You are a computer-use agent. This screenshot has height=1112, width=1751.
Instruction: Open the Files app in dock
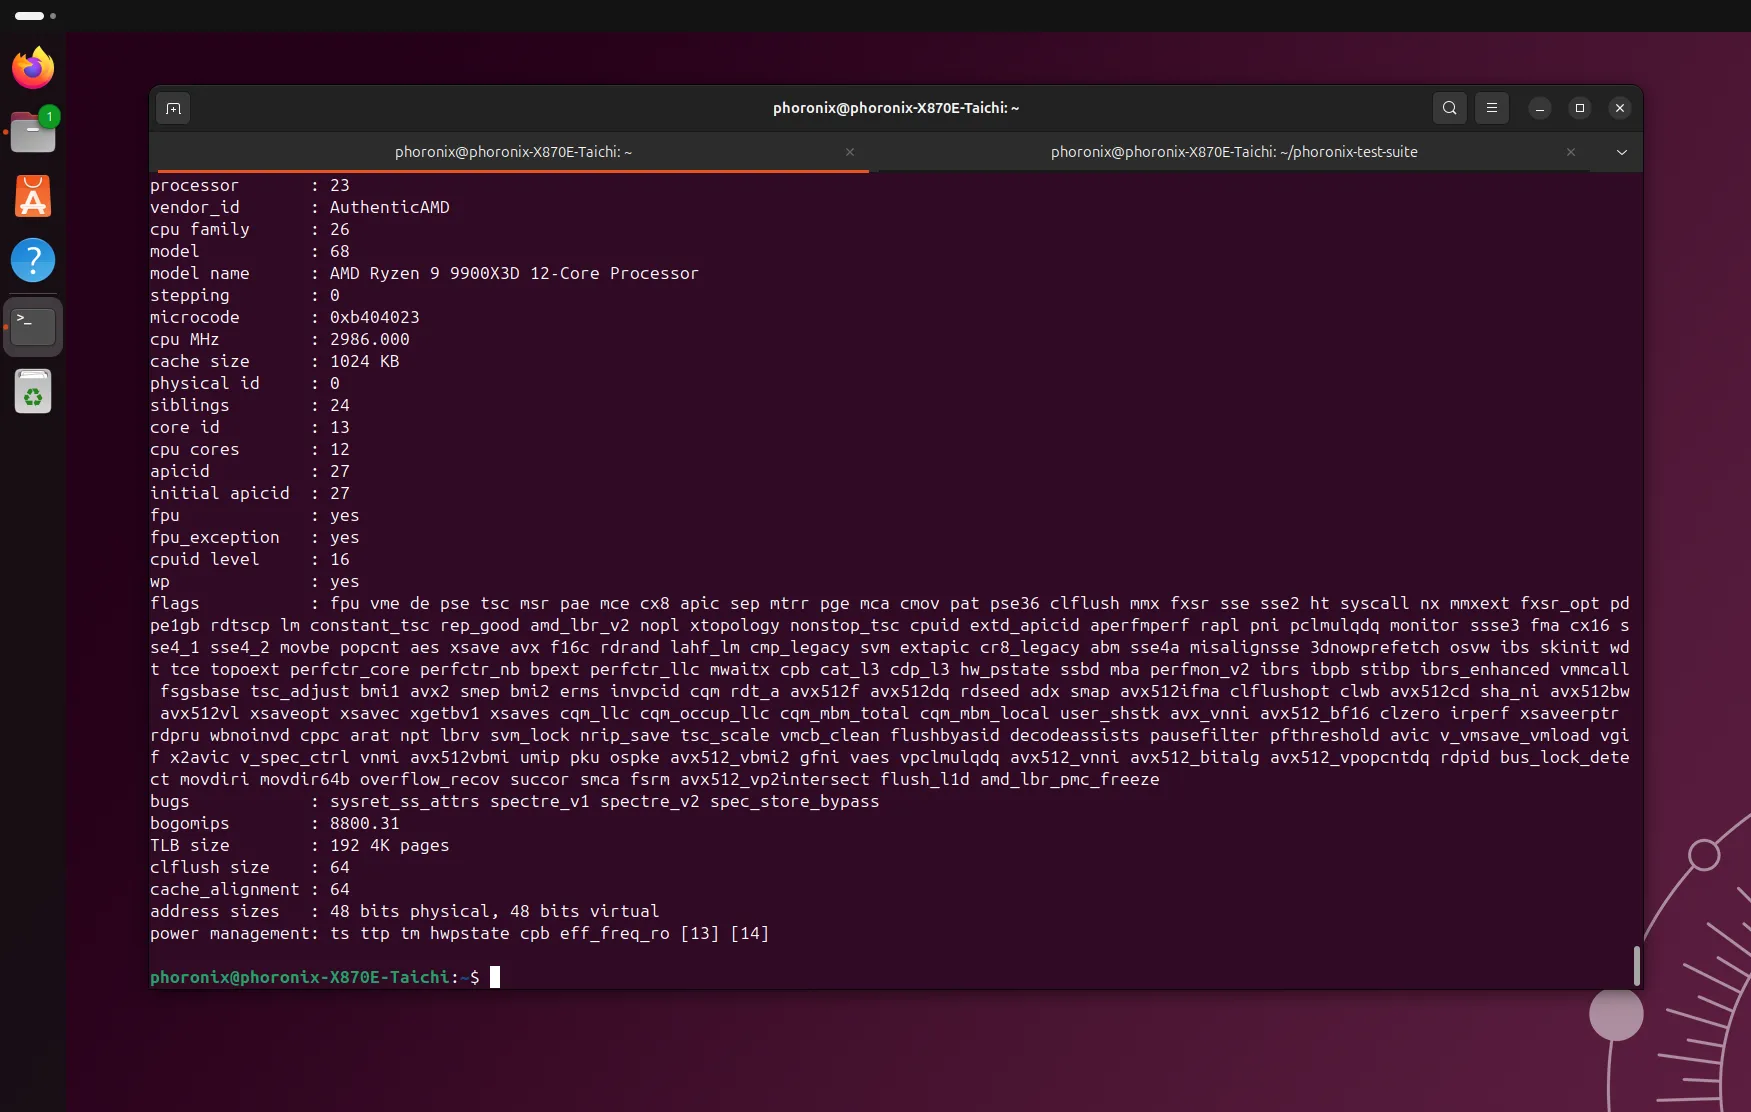pyautogui.click(x=33, y=132)
